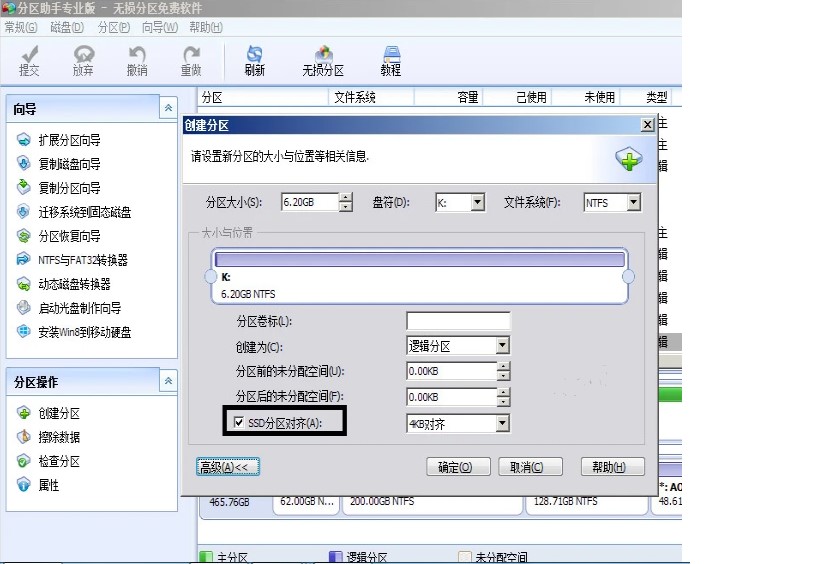
Task: Click the 提交 (commit) toolbar icon
Action: coord(29,61)
